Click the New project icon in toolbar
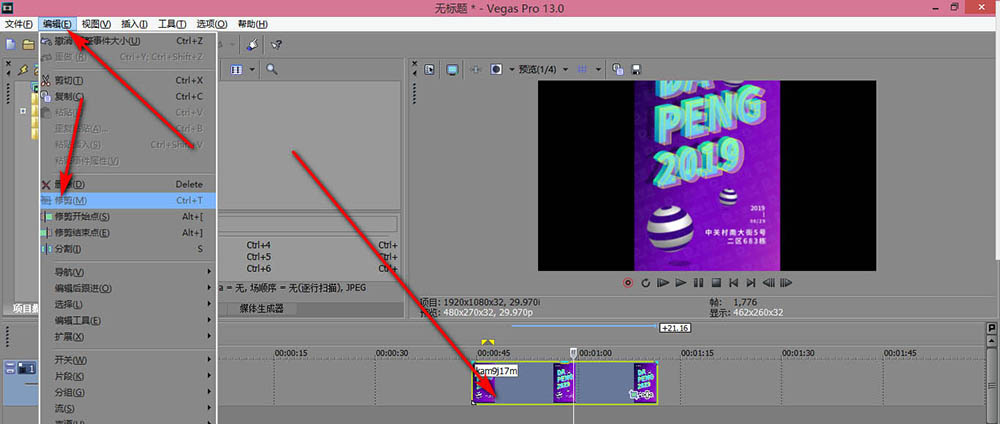1000x424 pixels. point(10,45)
